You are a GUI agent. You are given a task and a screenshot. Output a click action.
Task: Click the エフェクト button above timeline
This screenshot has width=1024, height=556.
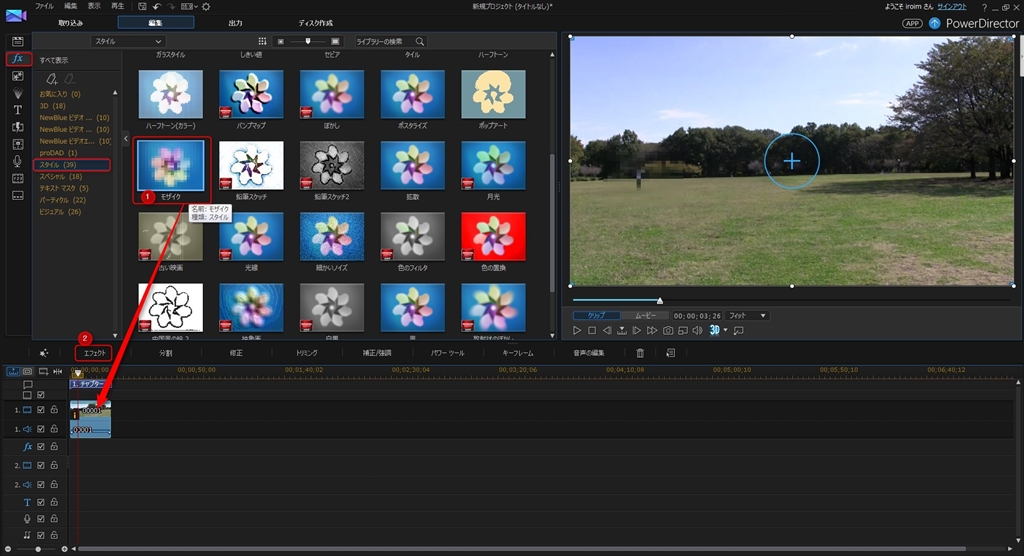94,353
